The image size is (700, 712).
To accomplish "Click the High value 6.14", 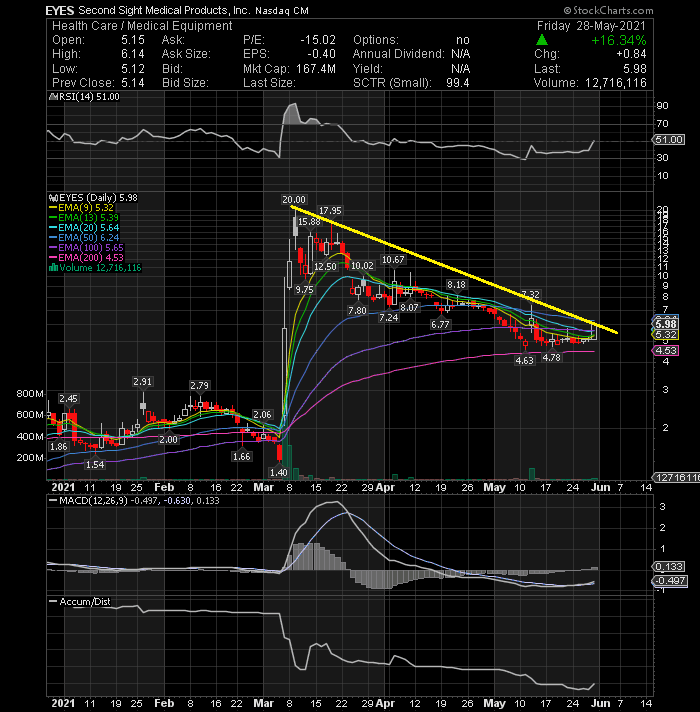I will click(x=133, y=54).
